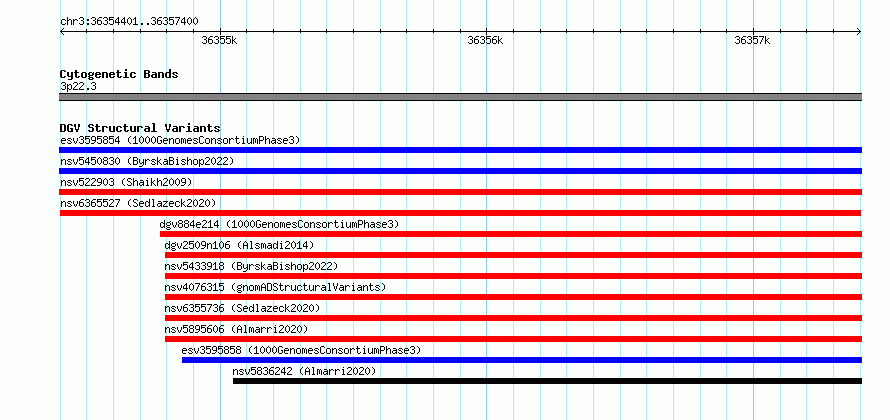Click the esv3595854 variant label
The image size is (890, 420).
[x=180, y=140]
